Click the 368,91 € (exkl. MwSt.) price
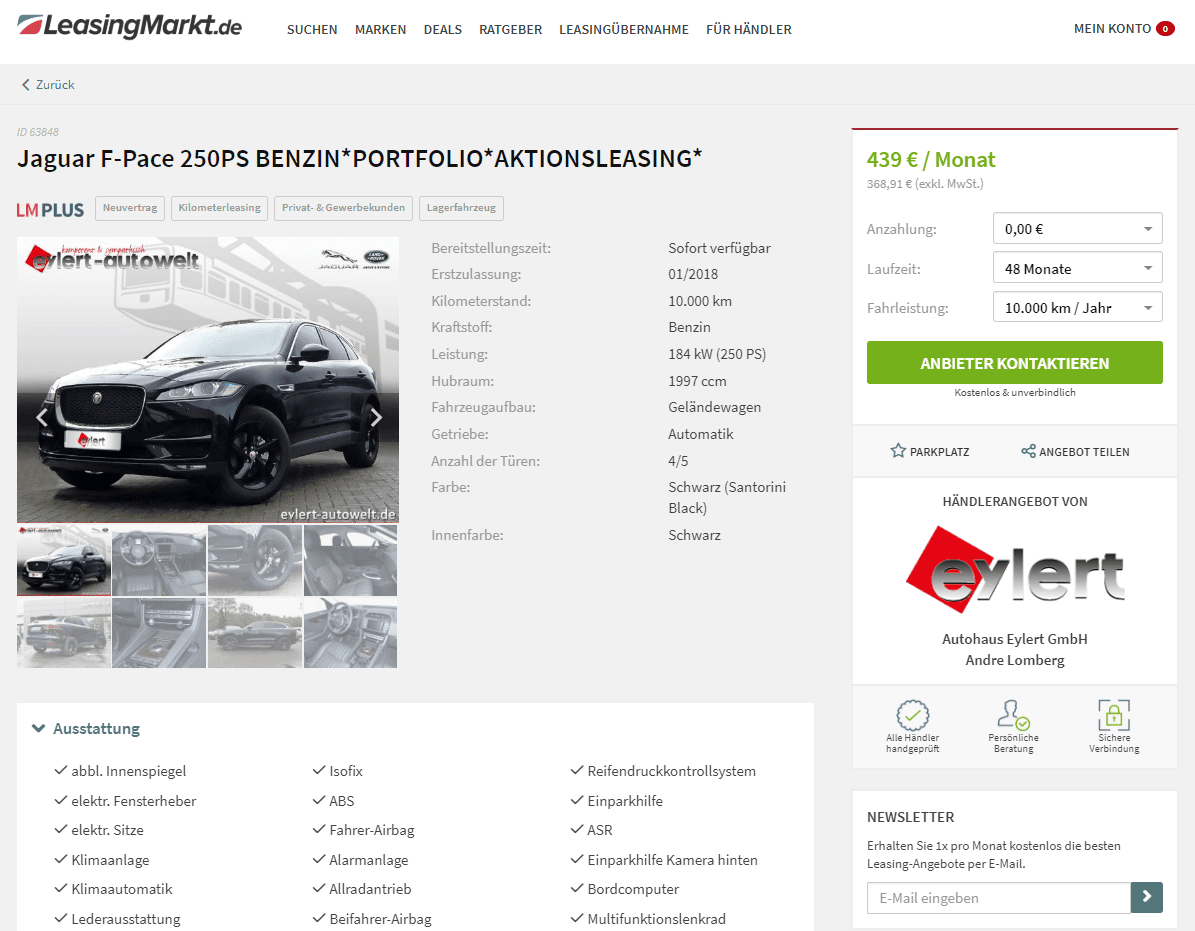The height and width of the screenshot is (931, 1195). tap(925, 184)
